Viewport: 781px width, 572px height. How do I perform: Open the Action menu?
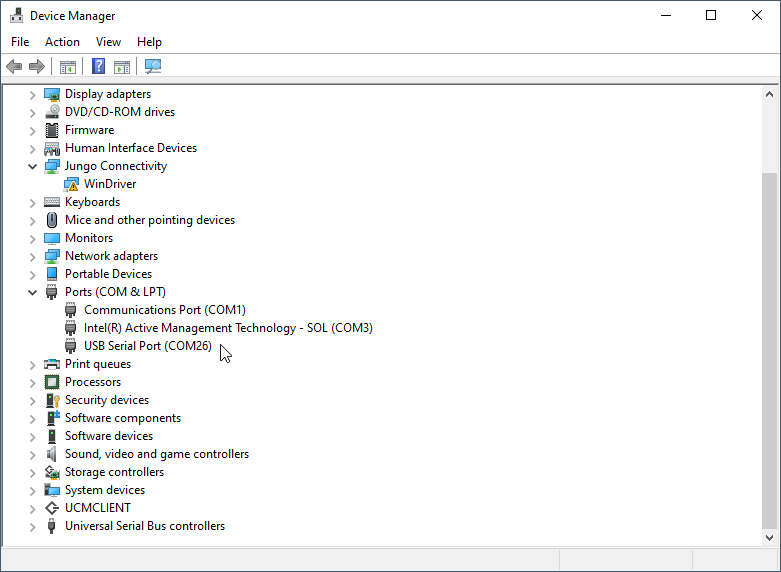(x=62, y=42)
